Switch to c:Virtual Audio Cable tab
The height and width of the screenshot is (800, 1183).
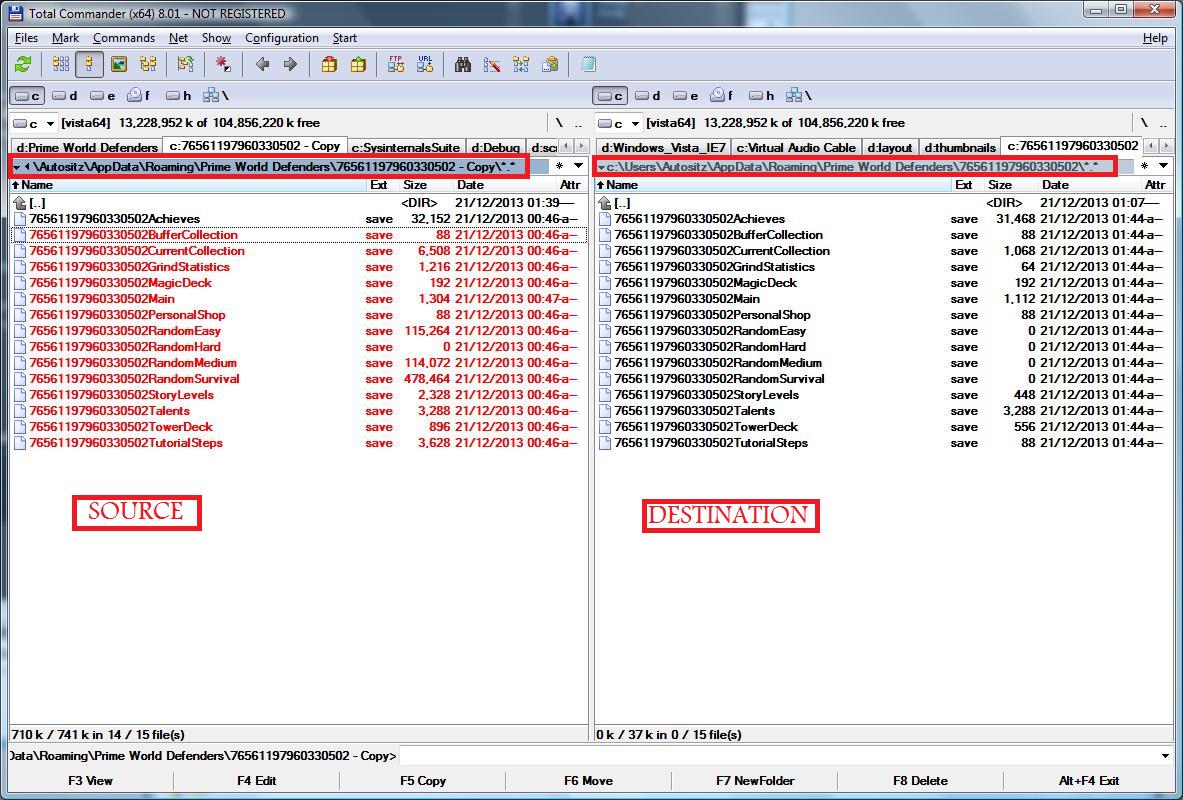pyautogui.click(x=796, y=147)
